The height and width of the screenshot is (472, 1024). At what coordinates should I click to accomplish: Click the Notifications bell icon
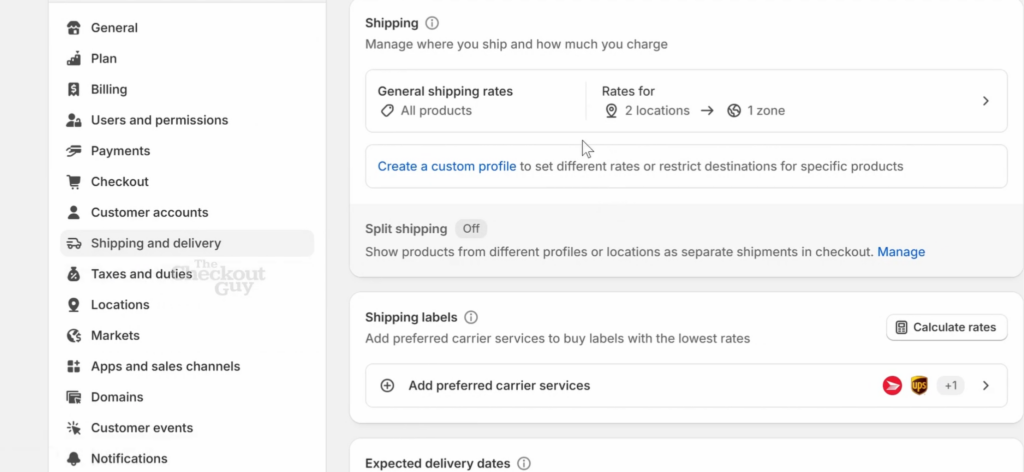[74, 459]
